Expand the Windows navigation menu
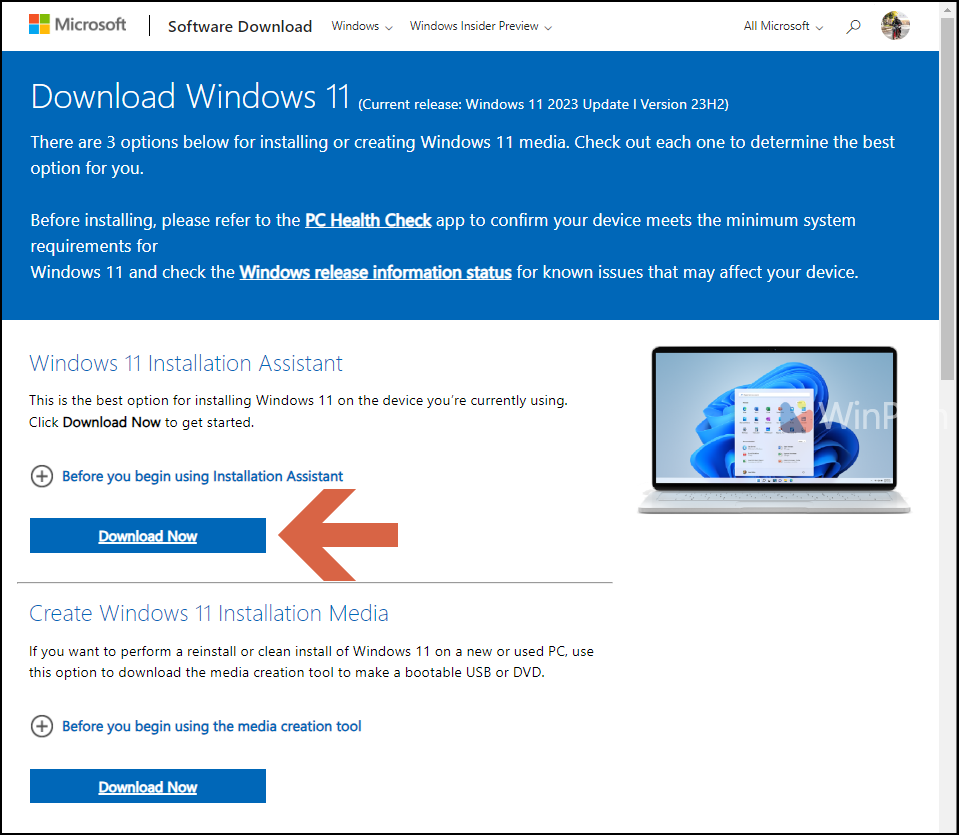 361,26
